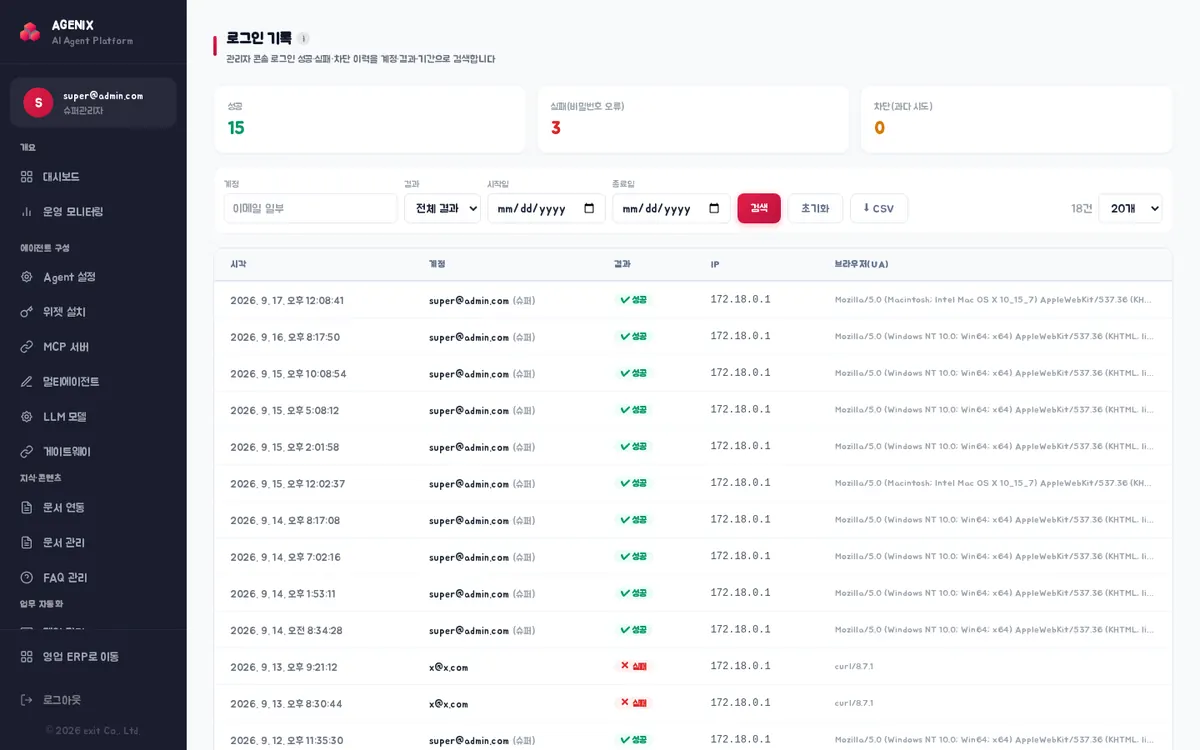Open the 종료일 calendar picker
The height and width of the screenshot is (750, 1200).
point(714,208)
